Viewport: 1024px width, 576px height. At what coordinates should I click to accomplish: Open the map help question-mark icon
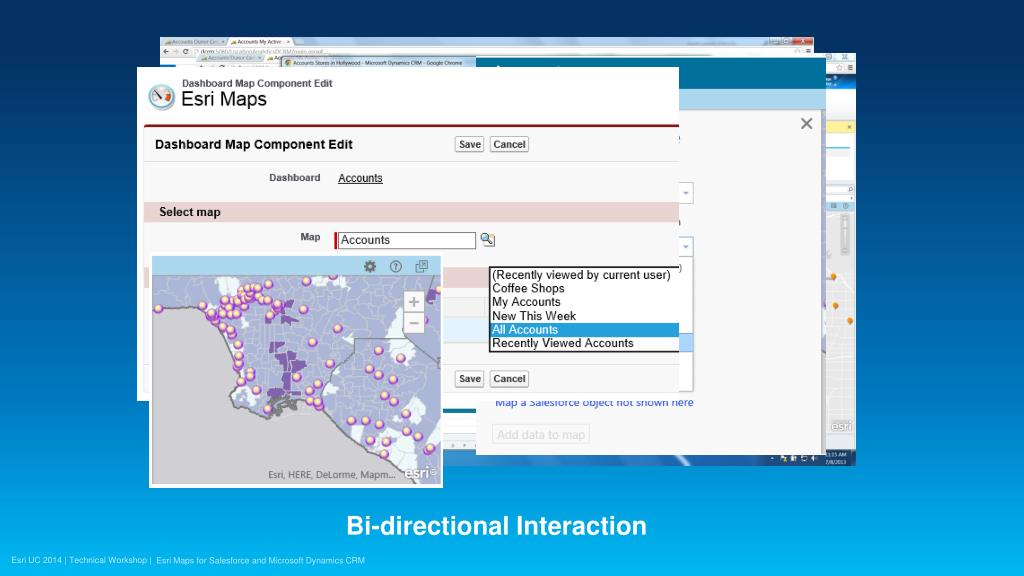pos(396,266)
